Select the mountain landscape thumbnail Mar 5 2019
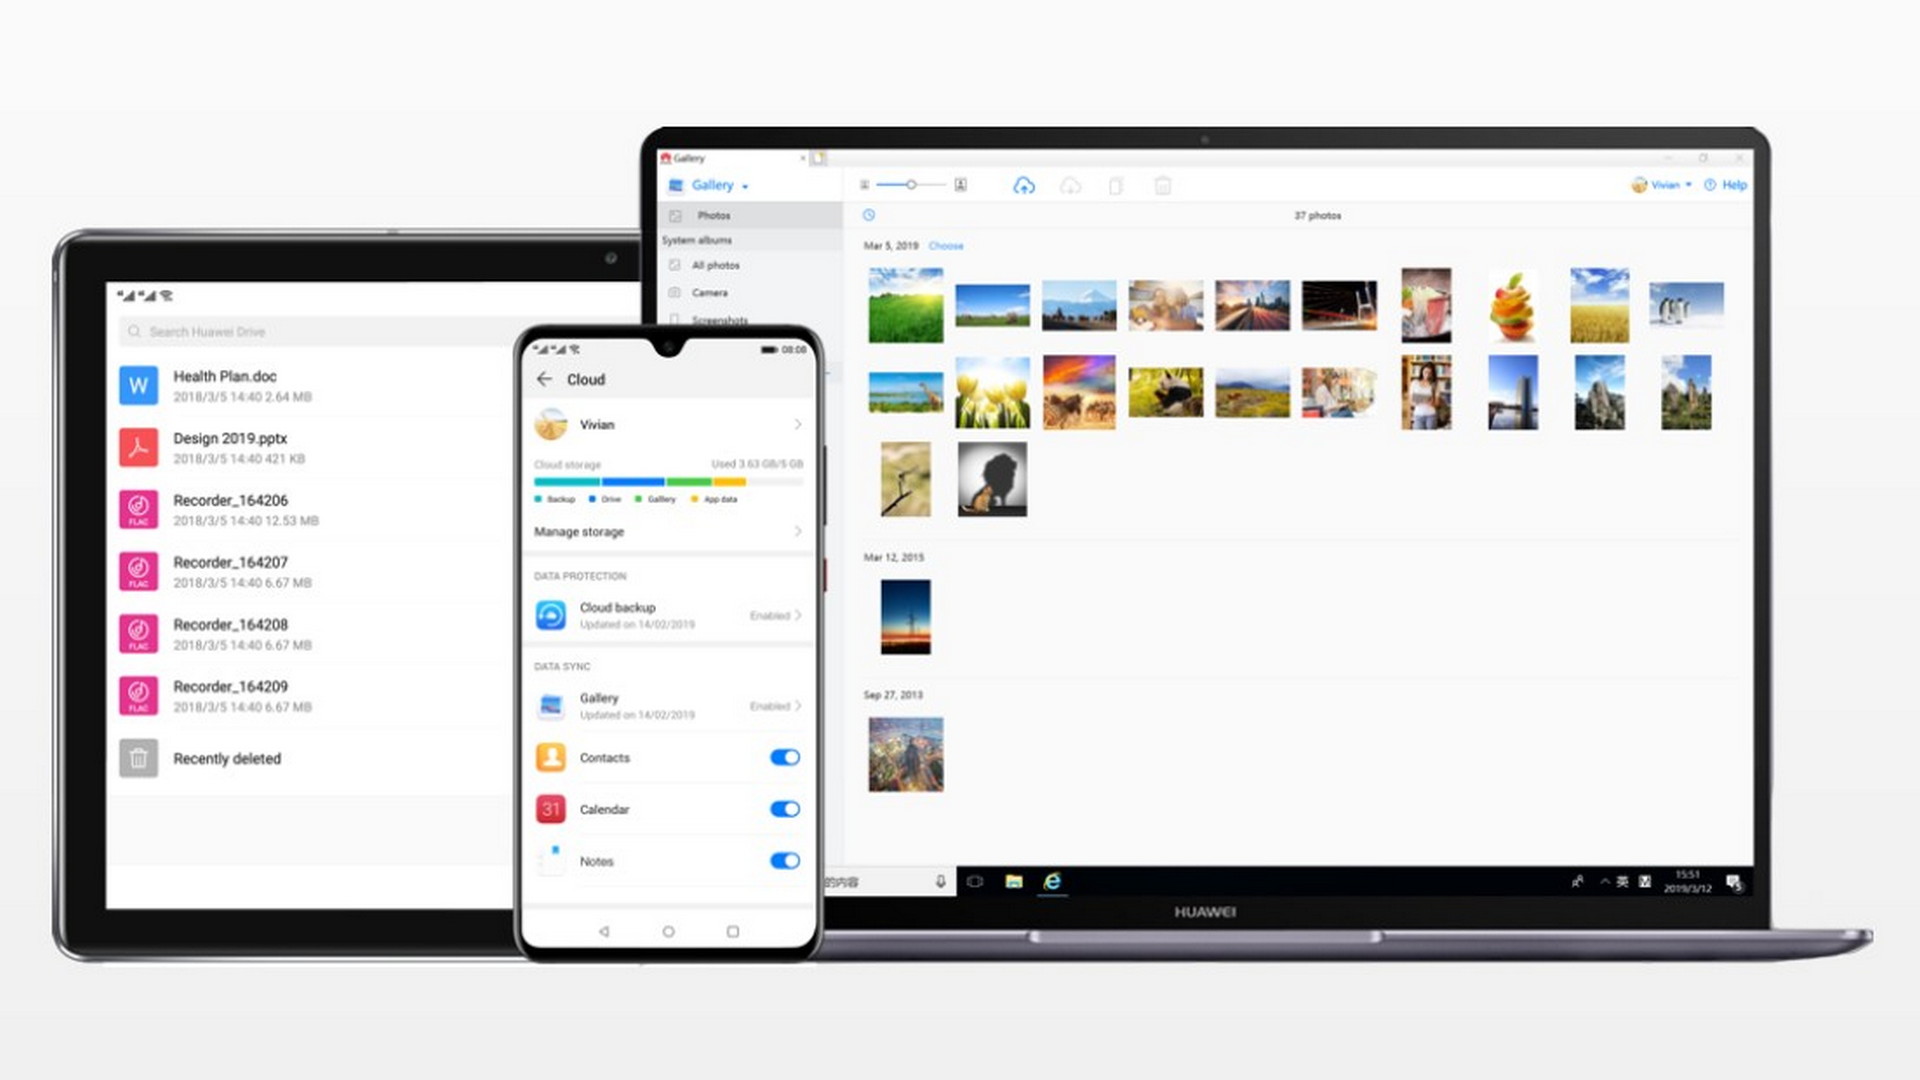The image size is (1920, 1080). click(x=1080, y=305)
